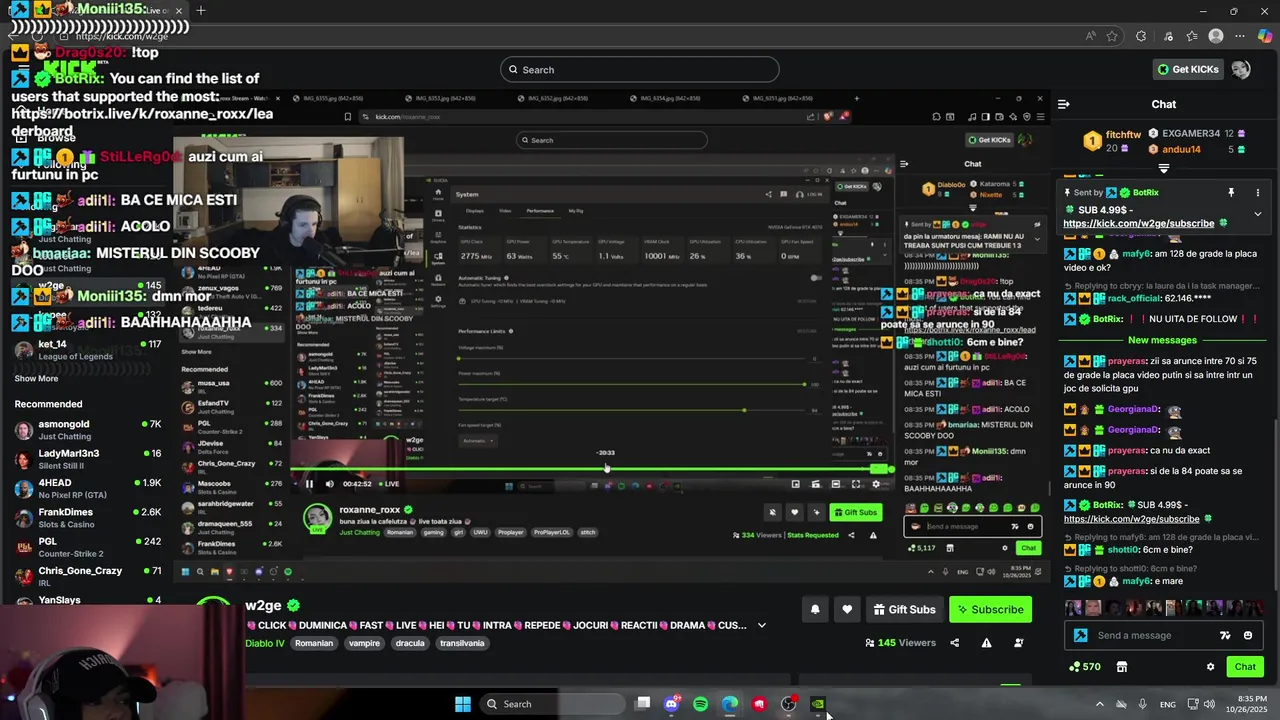The image size is (1280, 720).
Task: Jump to New messages in chat
Action: pyautogui.click(x=1162, y=340)
